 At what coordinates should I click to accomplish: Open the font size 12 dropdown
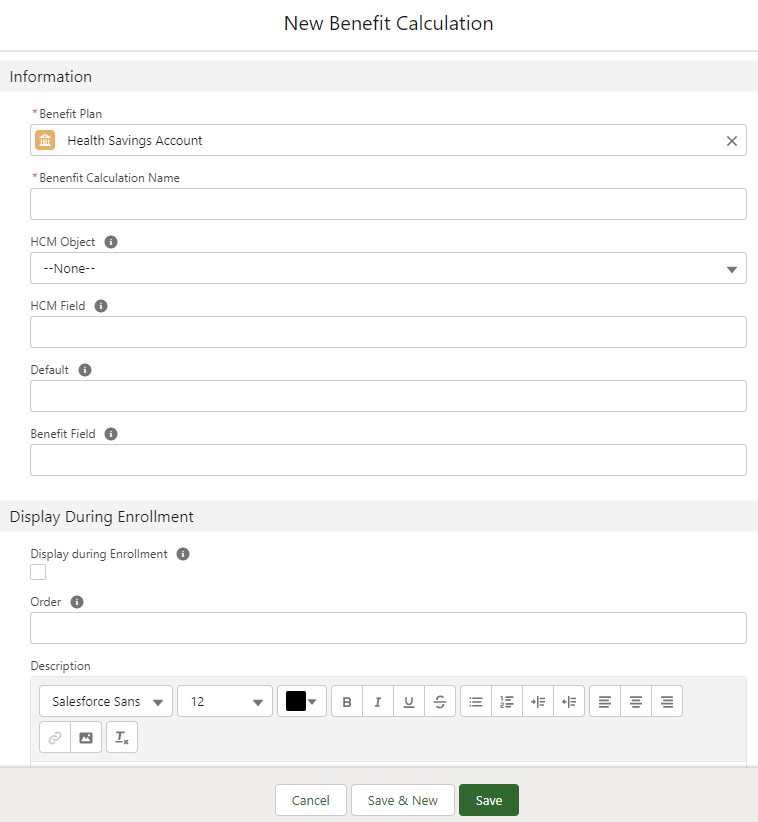224,701
